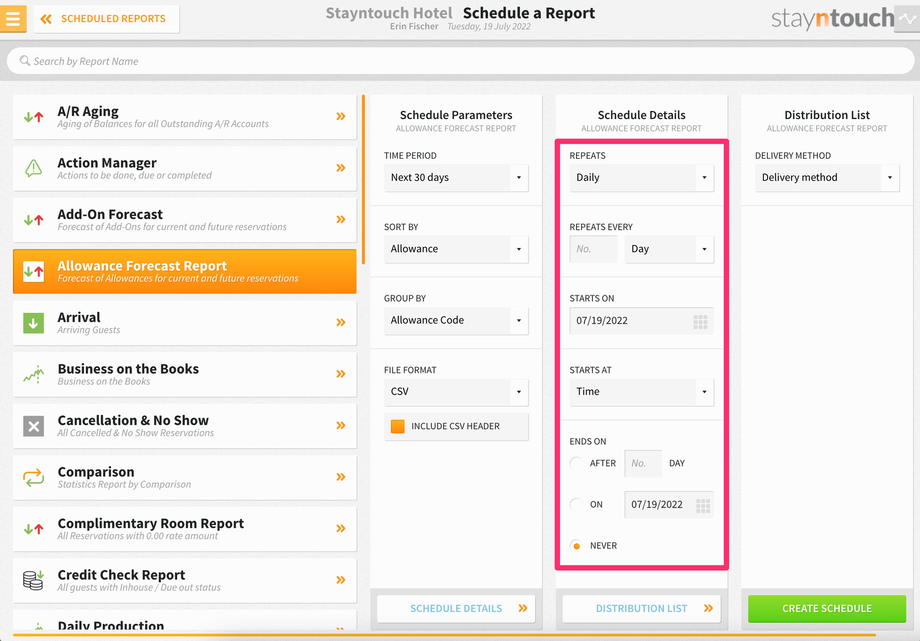Click the Action Manager warning icon
Screen dimensions: 920x641
tap(33, 168)
